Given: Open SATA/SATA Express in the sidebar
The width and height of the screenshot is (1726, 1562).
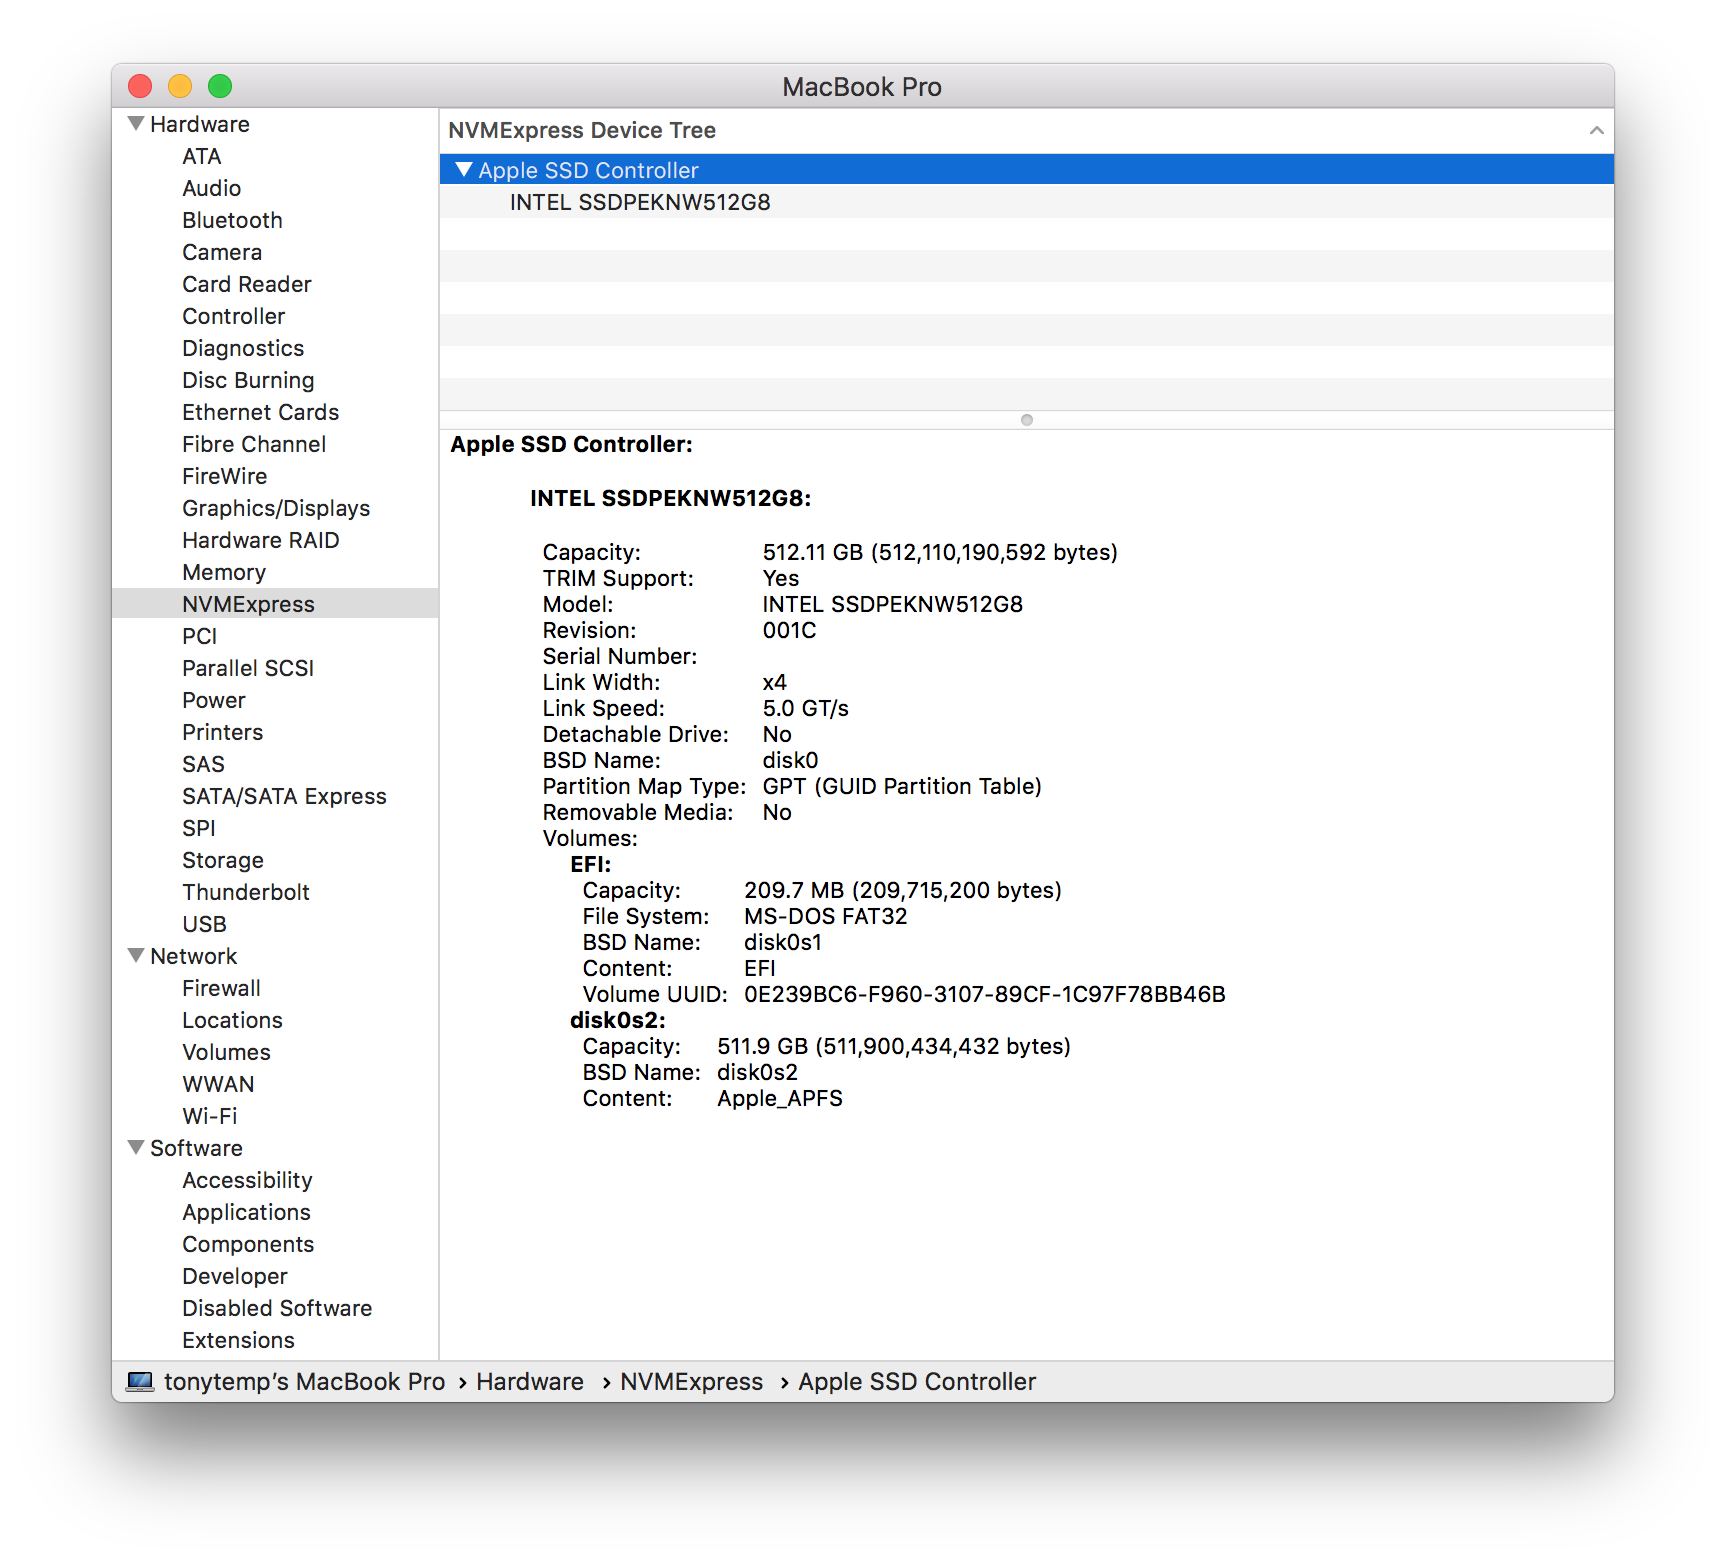Looking at the screenshot, I should click(284, 796).
